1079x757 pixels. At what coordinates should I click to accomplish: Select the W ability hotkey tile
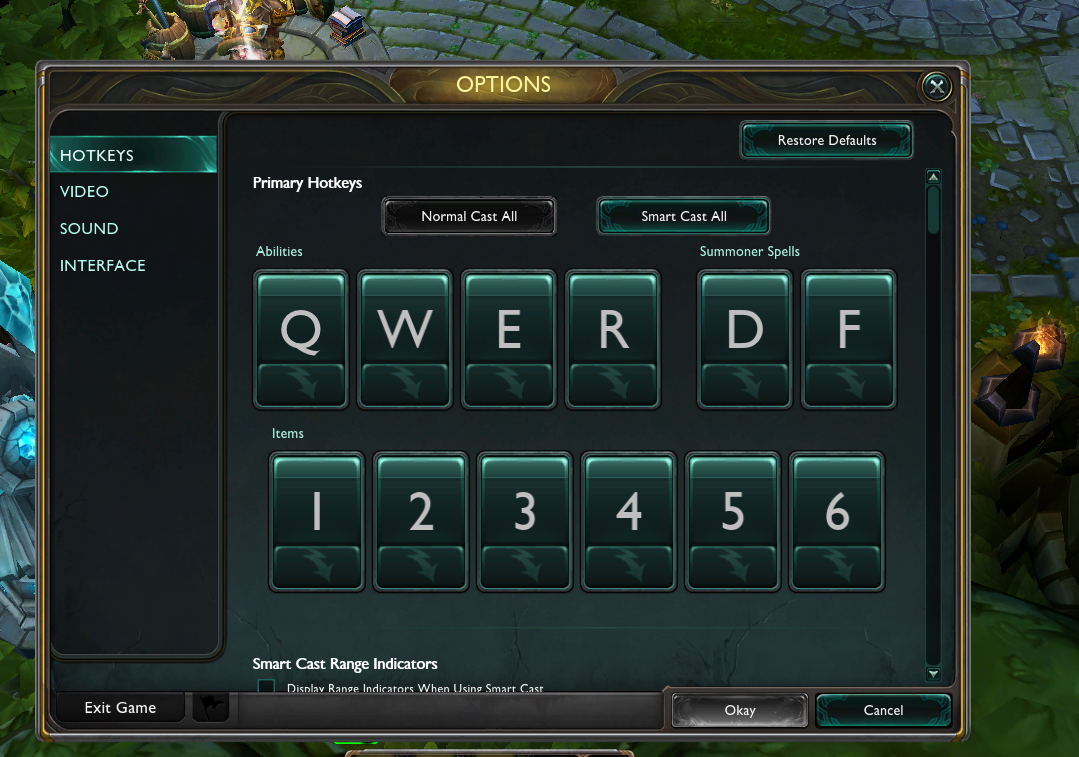[405, 320]
